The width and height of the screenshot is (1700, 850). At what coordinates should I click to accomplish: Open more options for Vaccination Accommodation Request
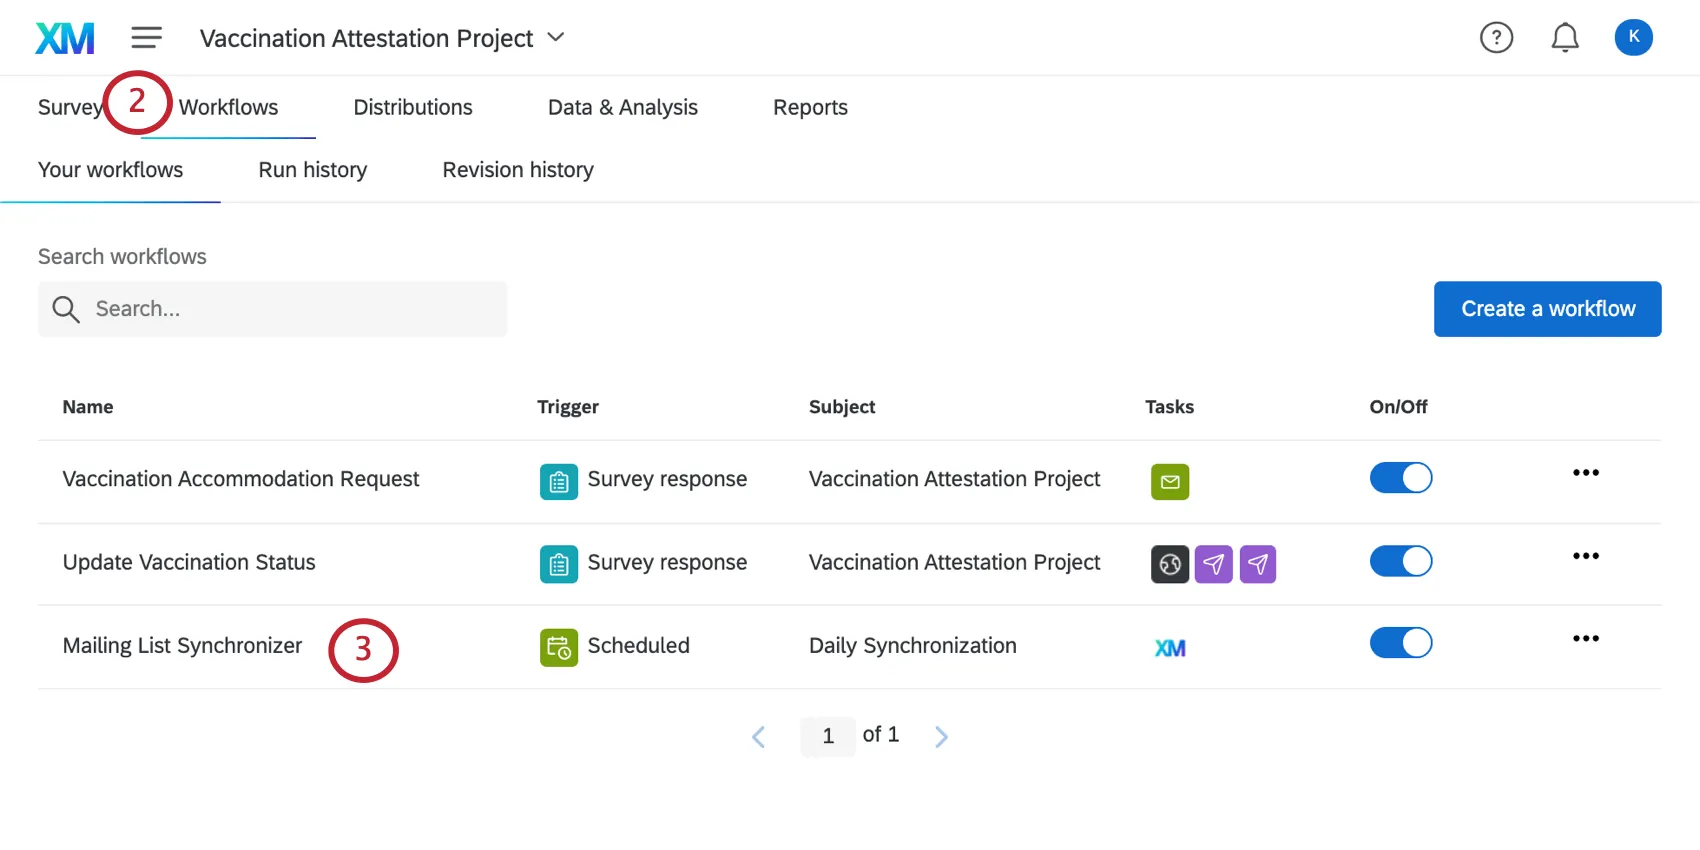coord(1585,473)
